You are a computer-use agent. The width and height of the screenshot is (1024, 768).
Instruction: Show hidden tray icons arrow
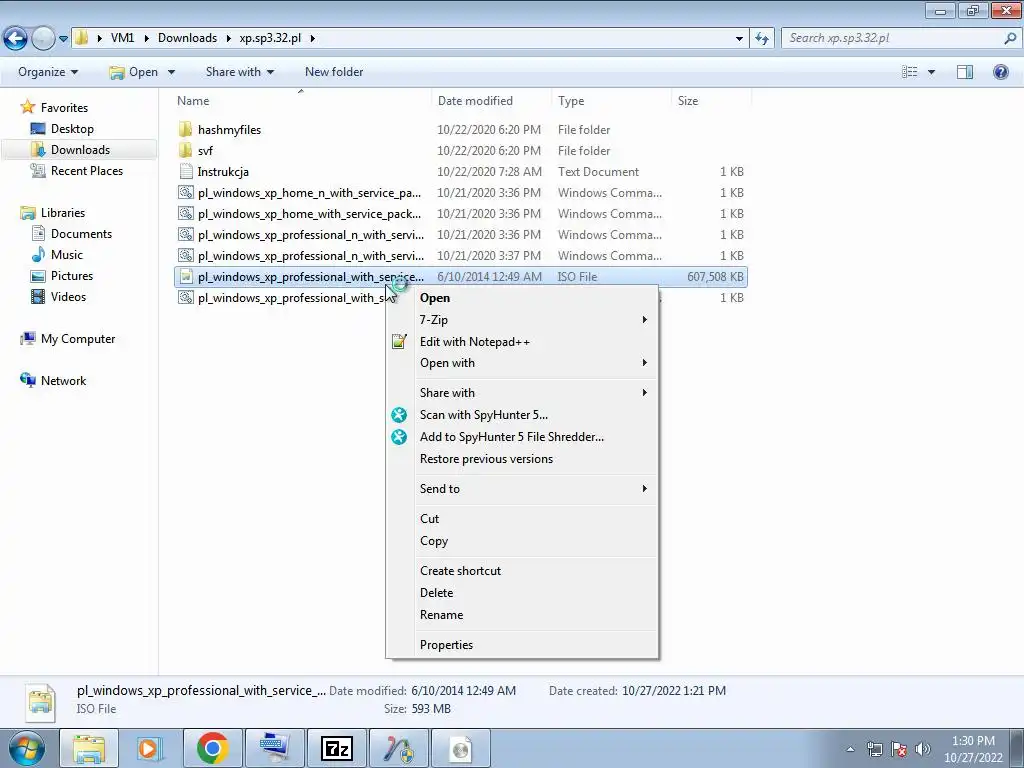(850, 749)
